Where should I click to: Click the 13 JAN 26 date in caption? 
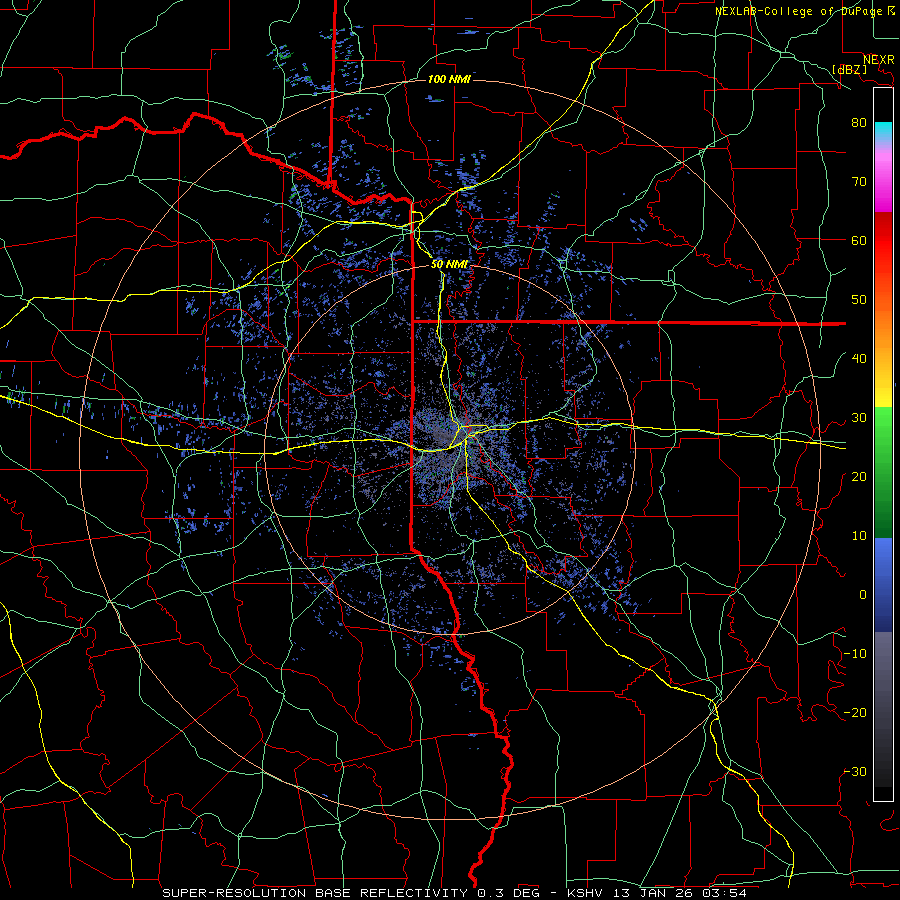pos(654,893)
